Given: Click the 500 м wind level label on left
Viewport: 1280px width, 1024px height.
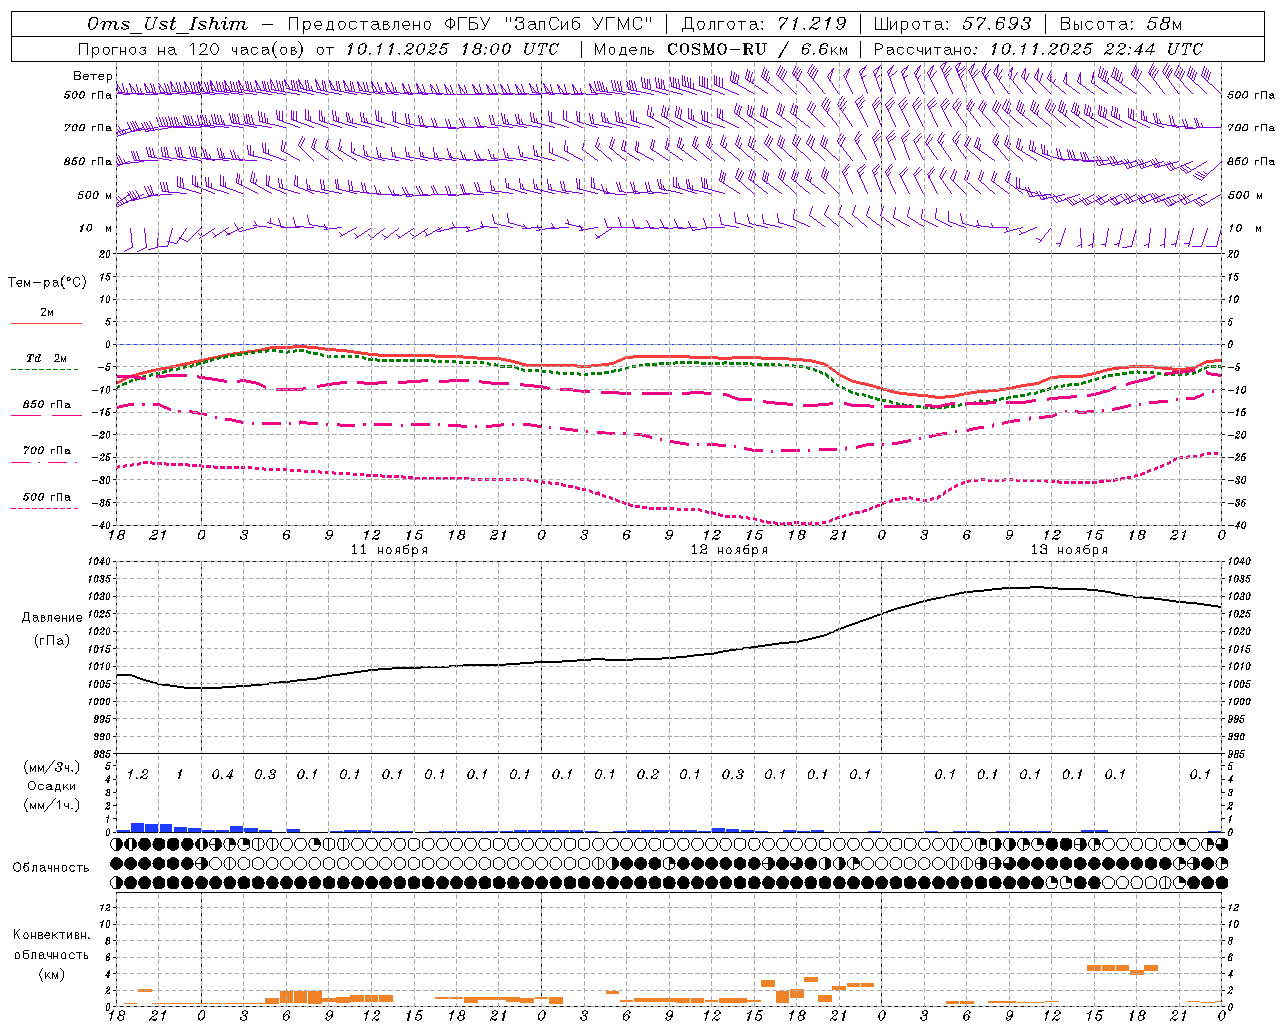Looking at the screenshot, I should point(95,195).
